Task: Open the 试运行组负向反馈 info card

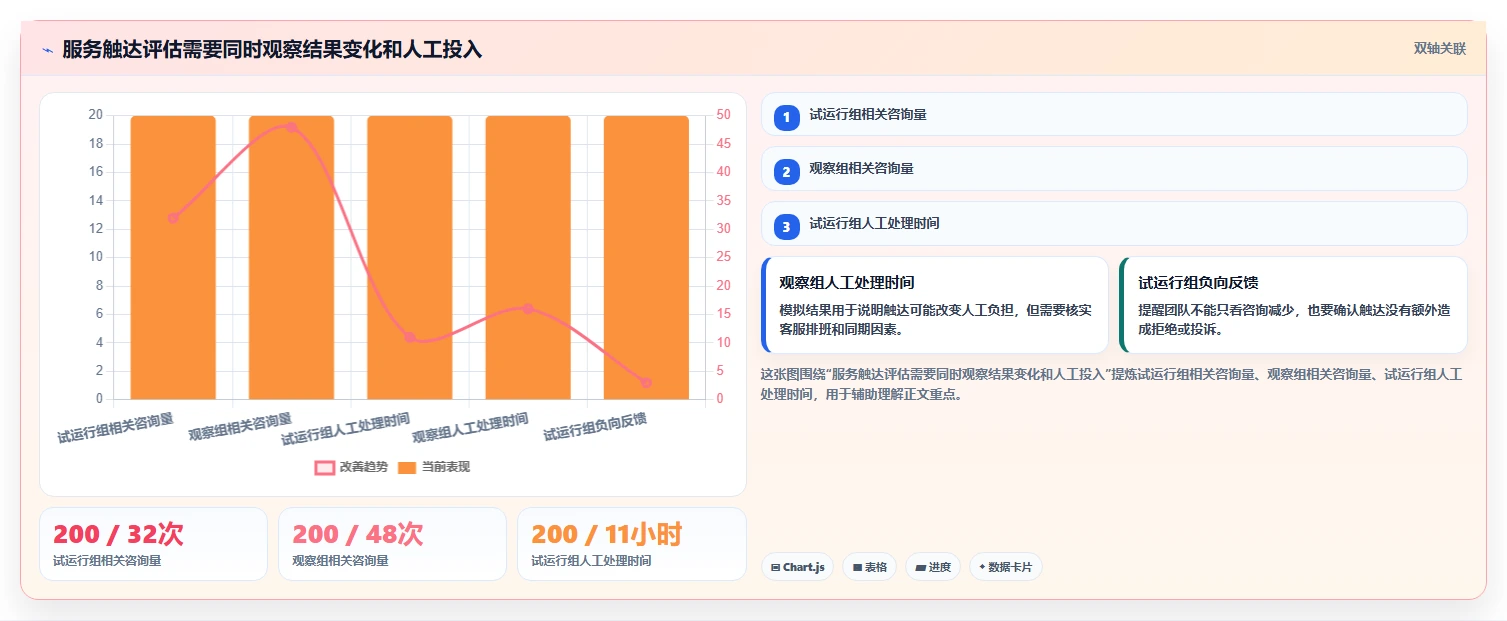Action: click(1293, 305)
